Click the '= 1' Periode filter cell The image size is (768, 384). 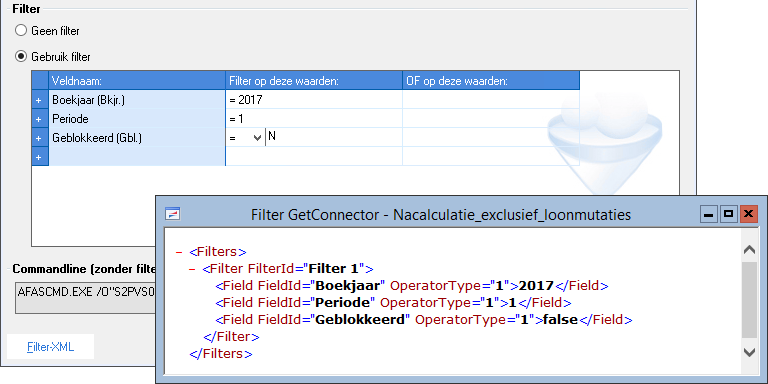click(314, 119)
